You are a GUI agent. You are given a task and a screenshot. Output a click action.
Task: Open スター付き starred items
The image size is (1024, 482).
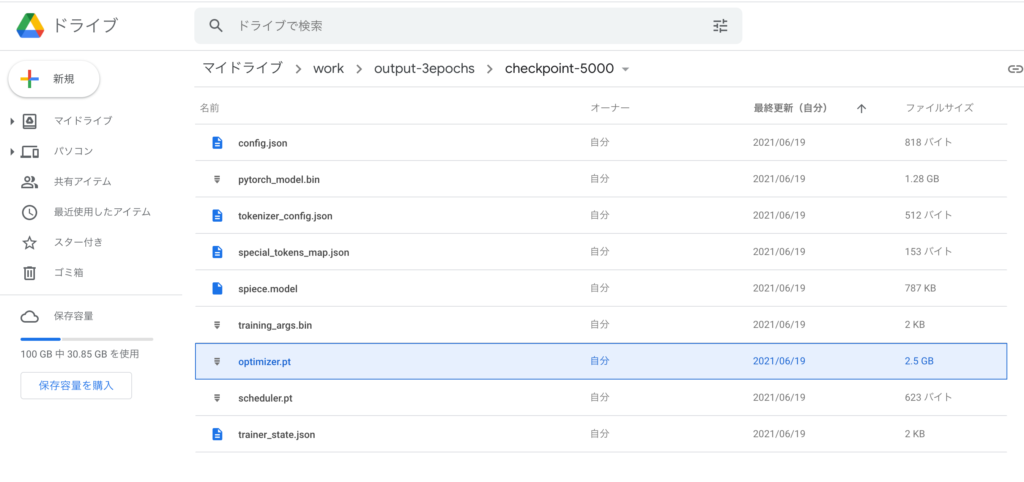point(77,242)
